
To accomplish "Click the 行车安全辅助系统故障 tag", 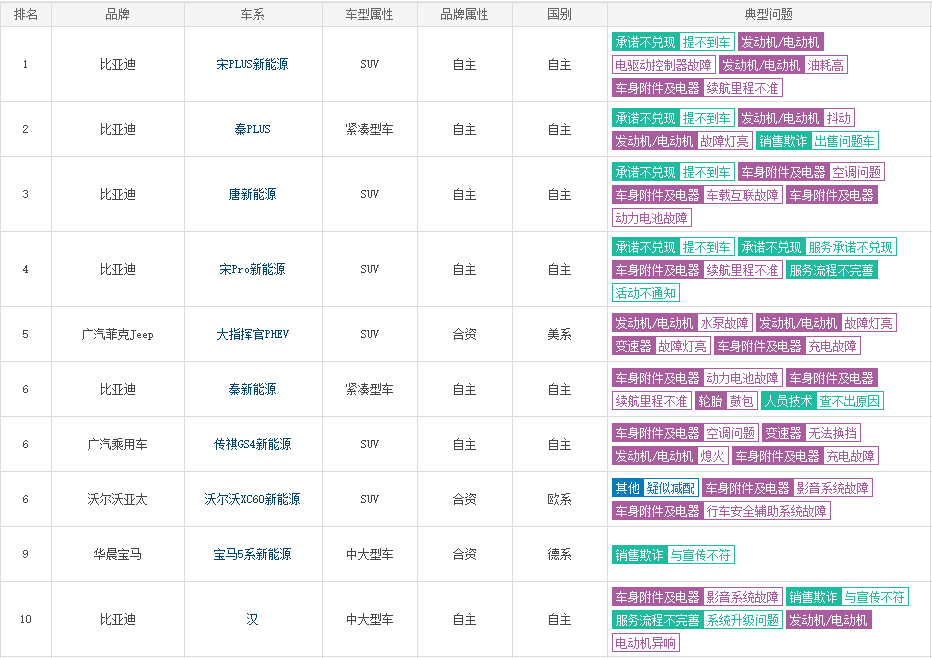I will (767, 511).
